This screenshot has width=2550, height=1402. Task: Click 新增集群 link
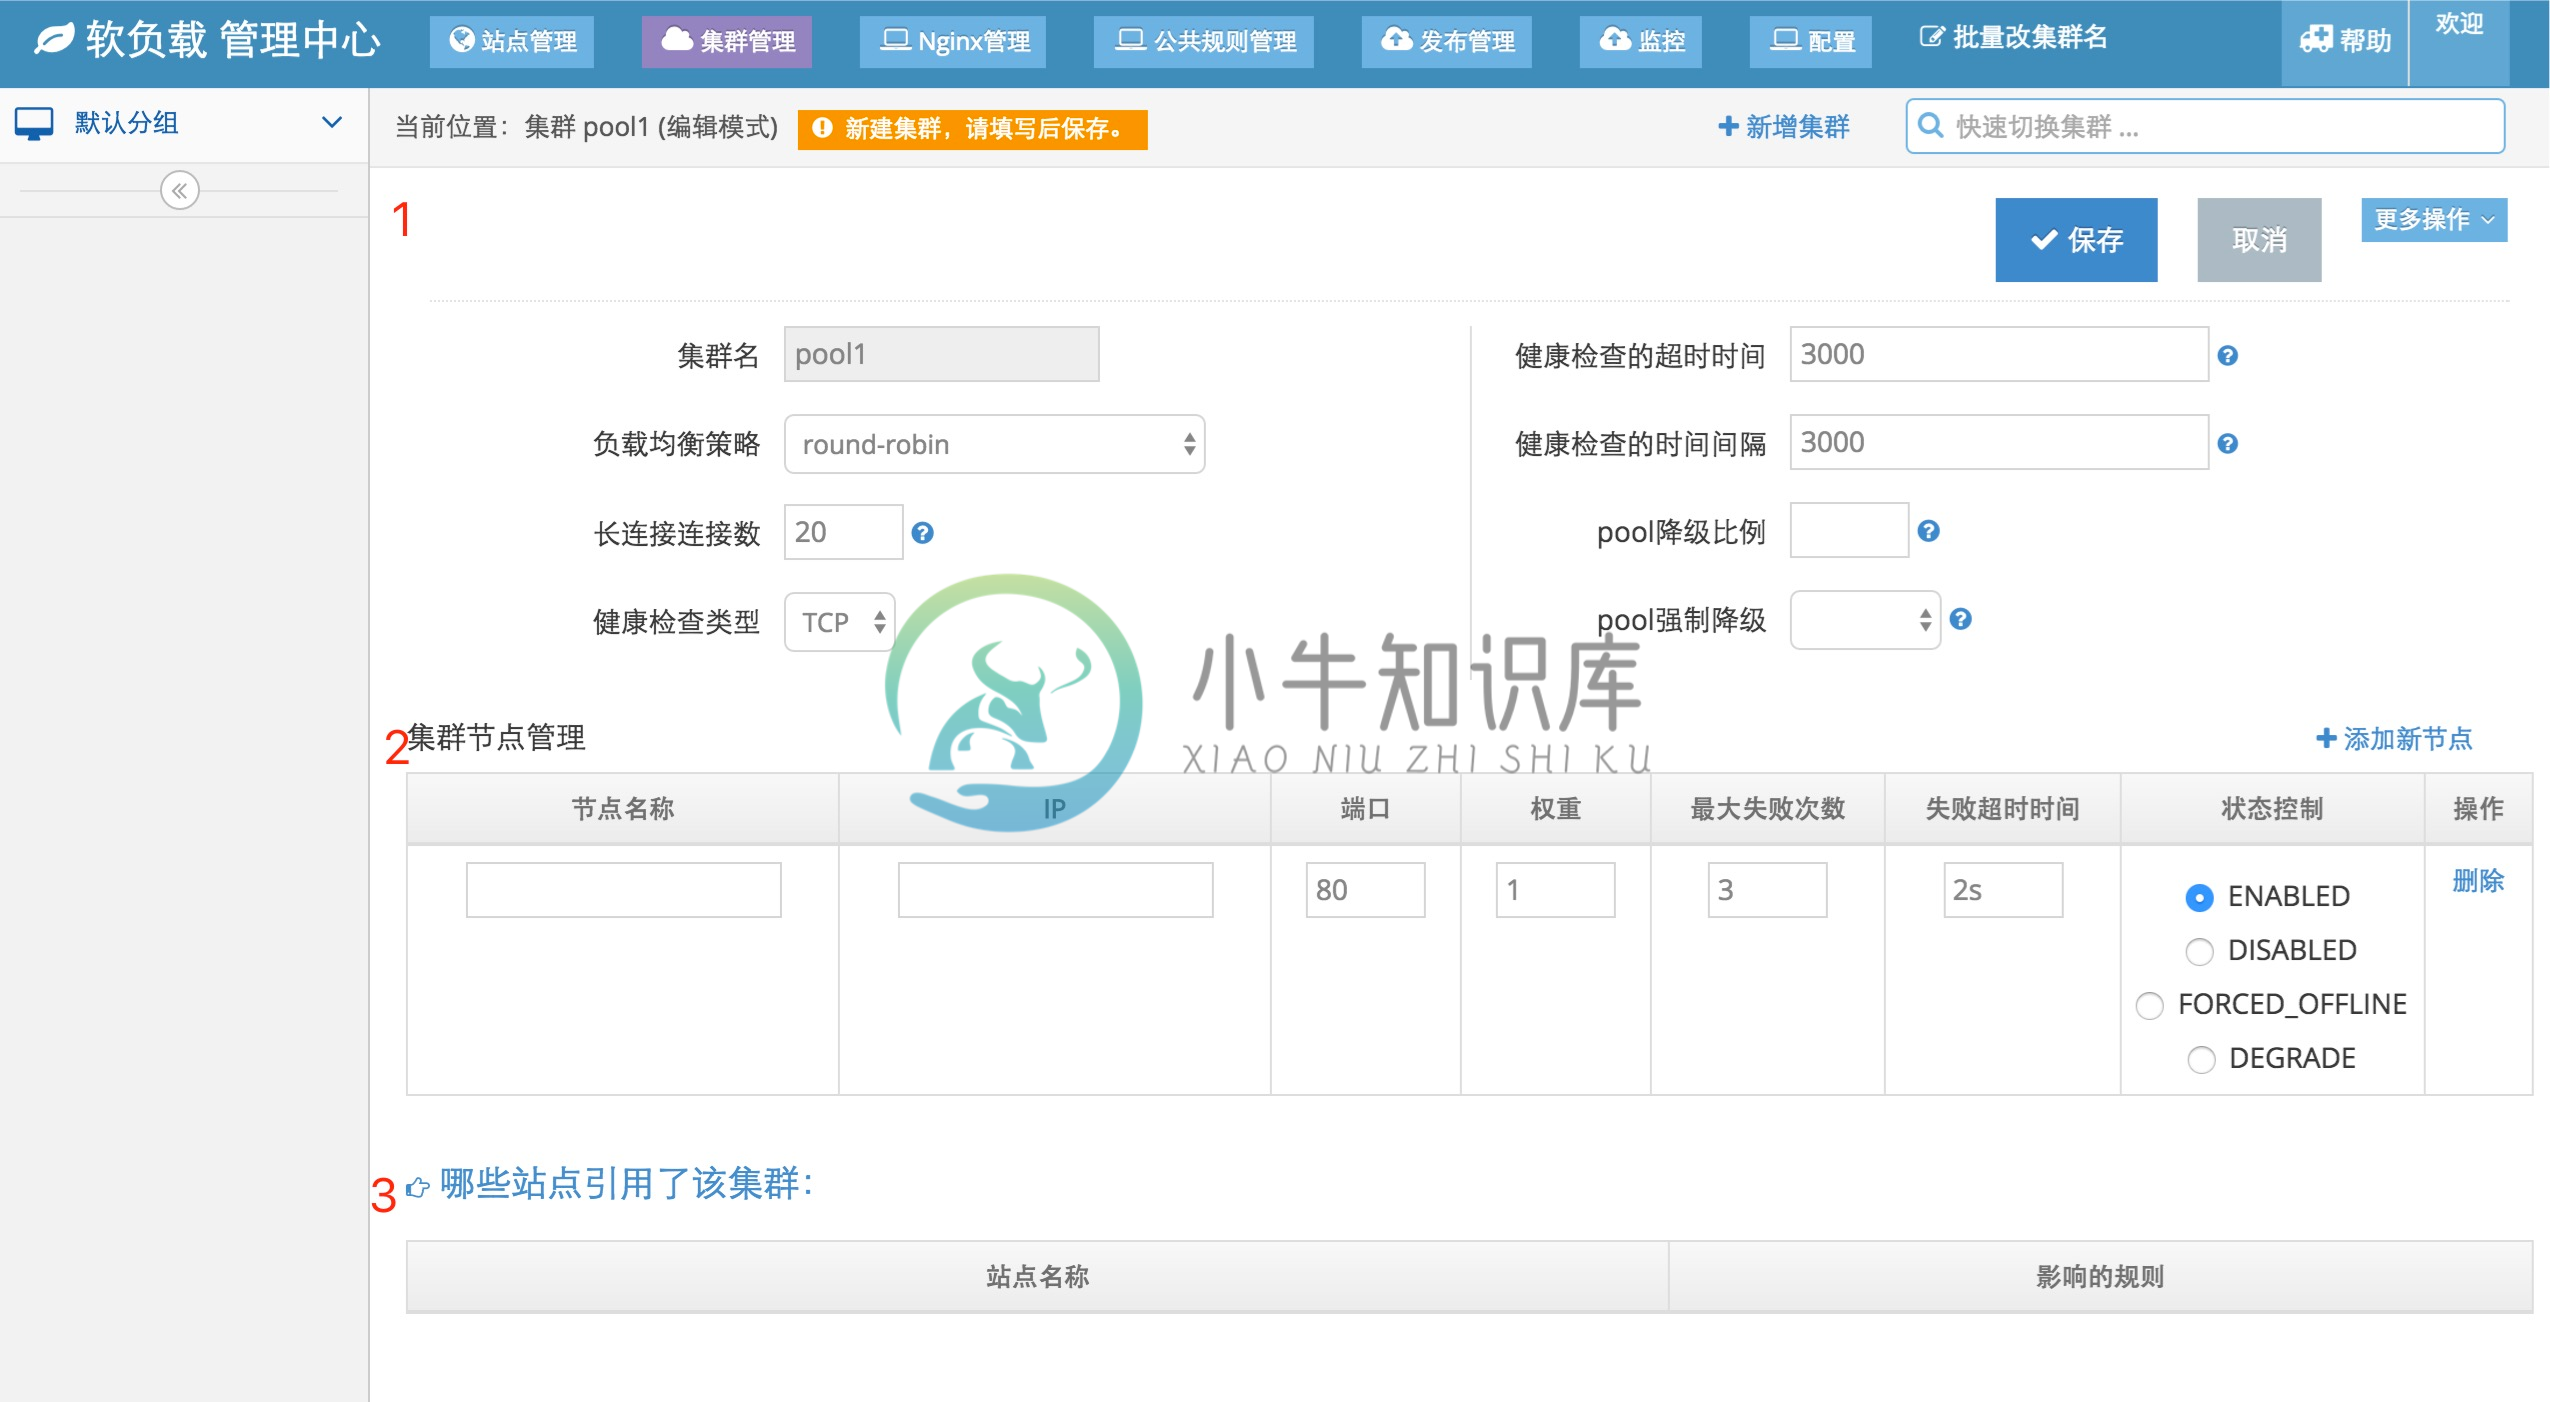(x=1784, y=127)
